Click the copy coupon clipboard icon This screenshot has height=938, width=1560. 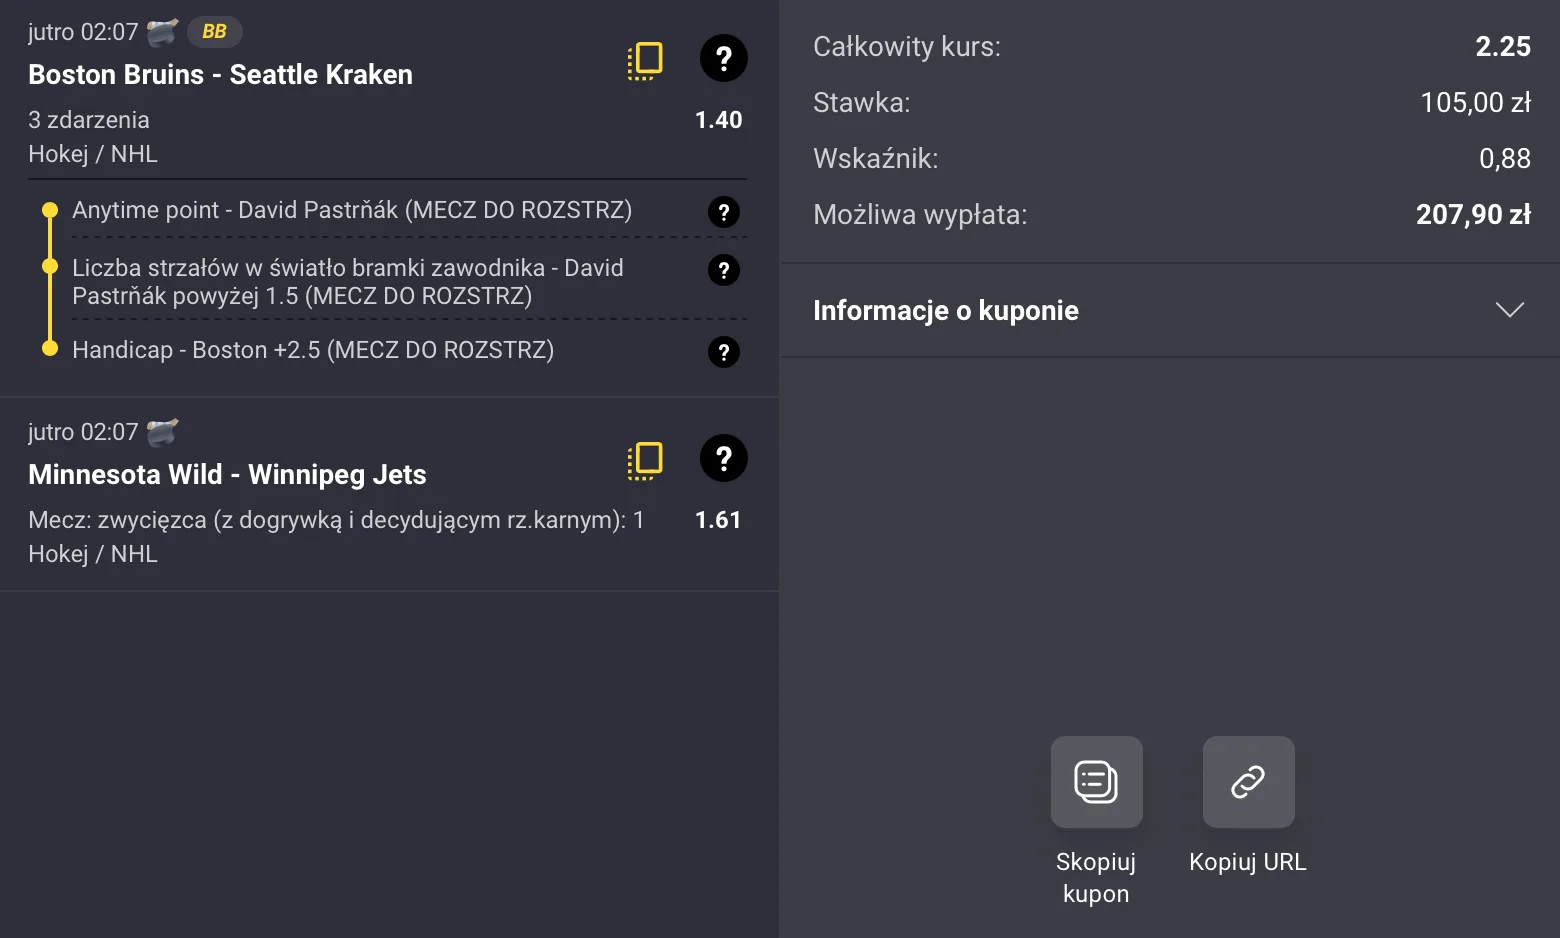coord(1095,782)
